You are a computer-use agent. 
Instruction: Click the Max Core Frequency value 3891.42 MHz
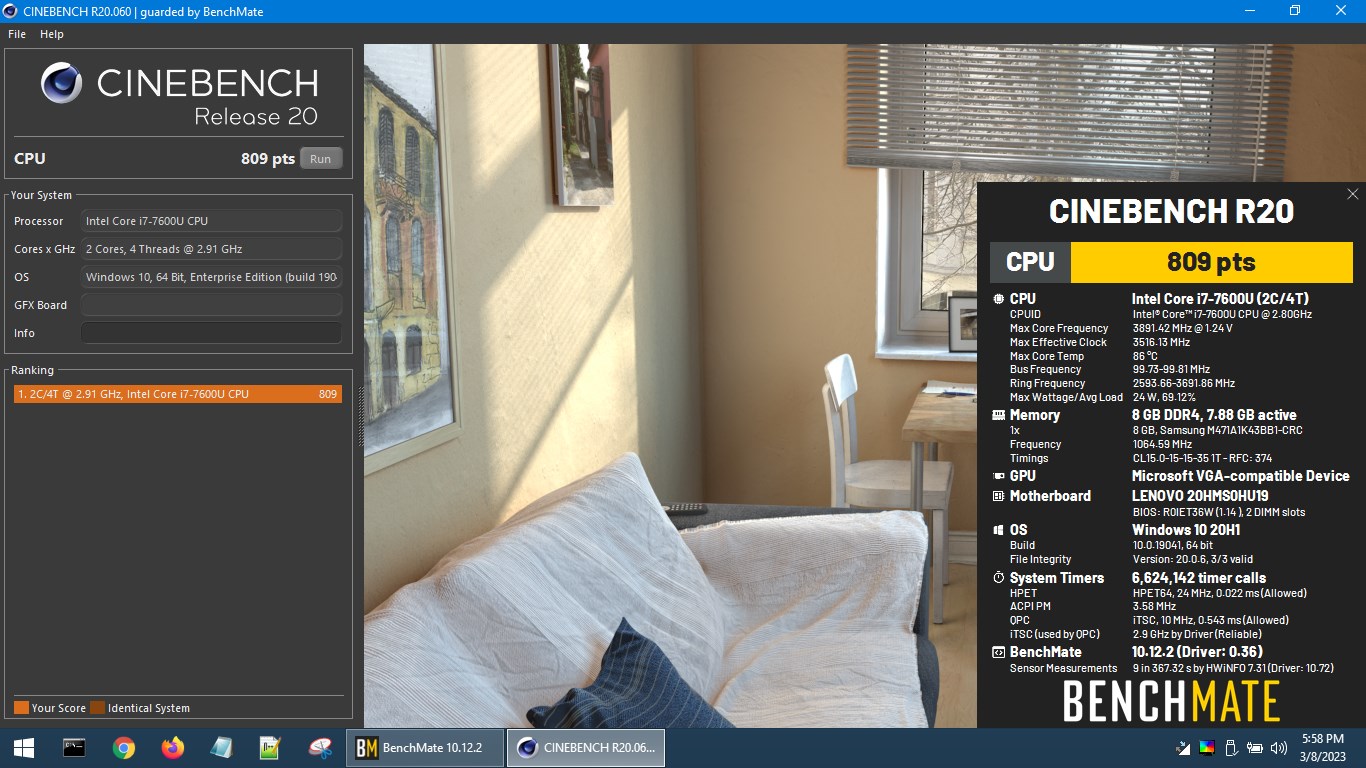(x=1182, y=328)
